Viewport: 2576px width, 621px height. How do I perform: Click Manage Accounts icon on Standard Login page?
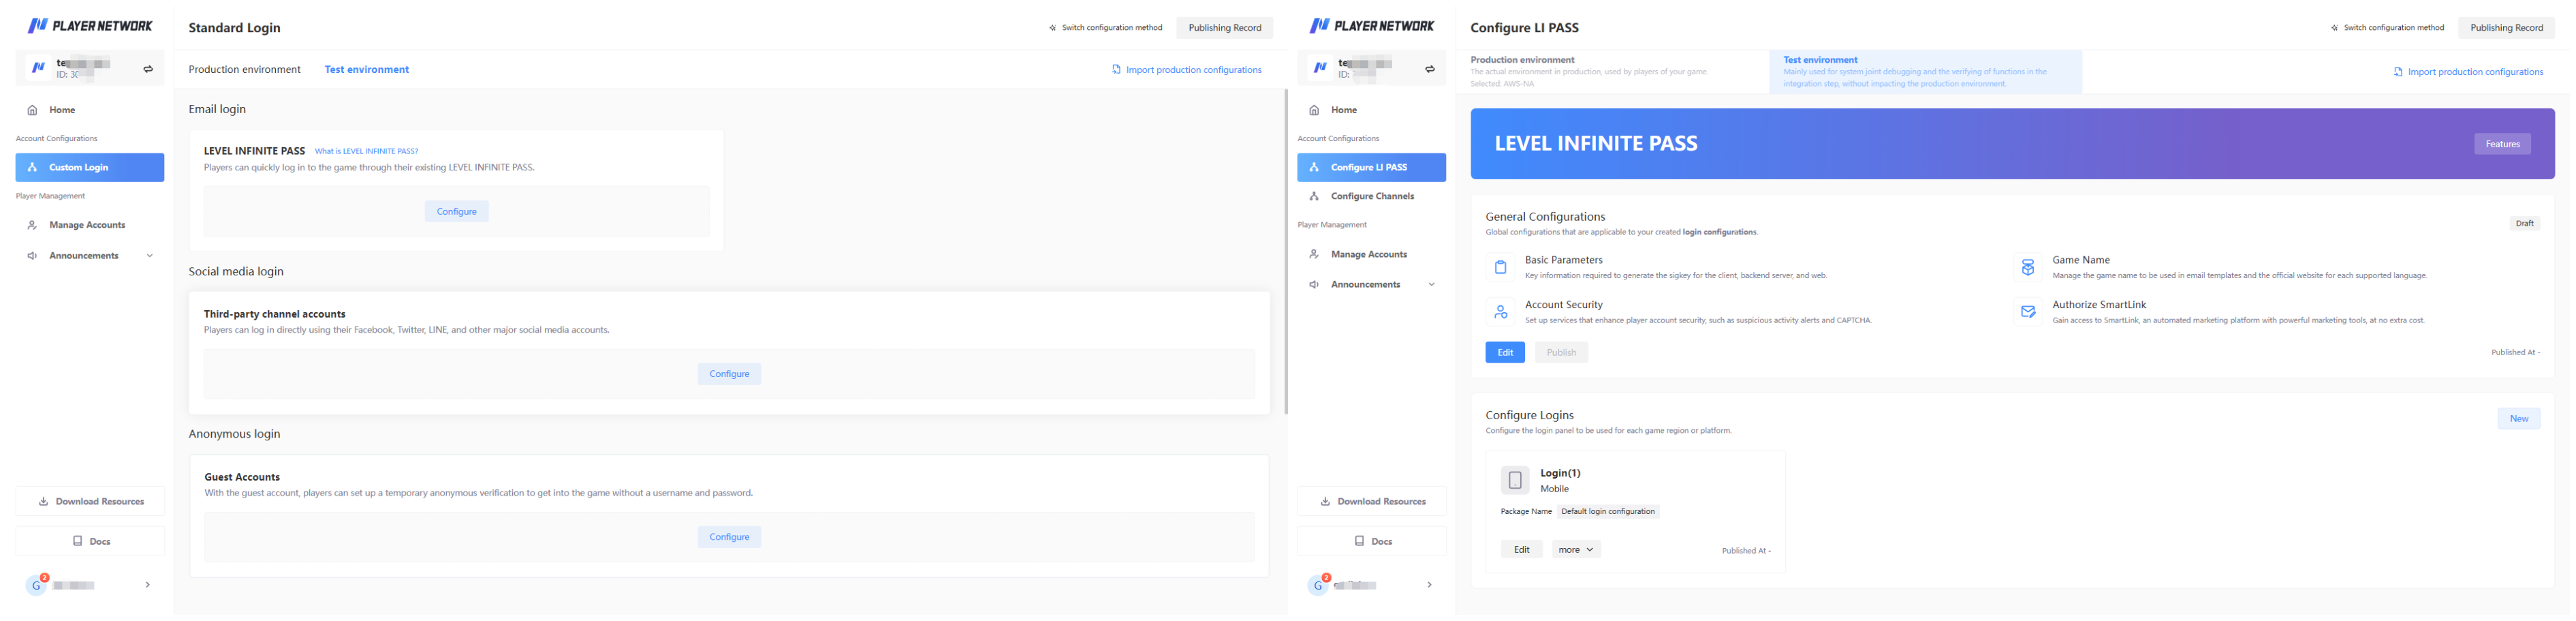pos(32,225)
